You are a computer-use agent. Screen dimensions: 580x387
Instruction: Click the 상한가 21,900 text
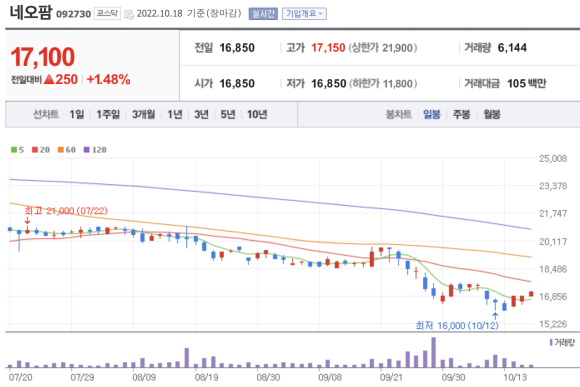(382, 48)
